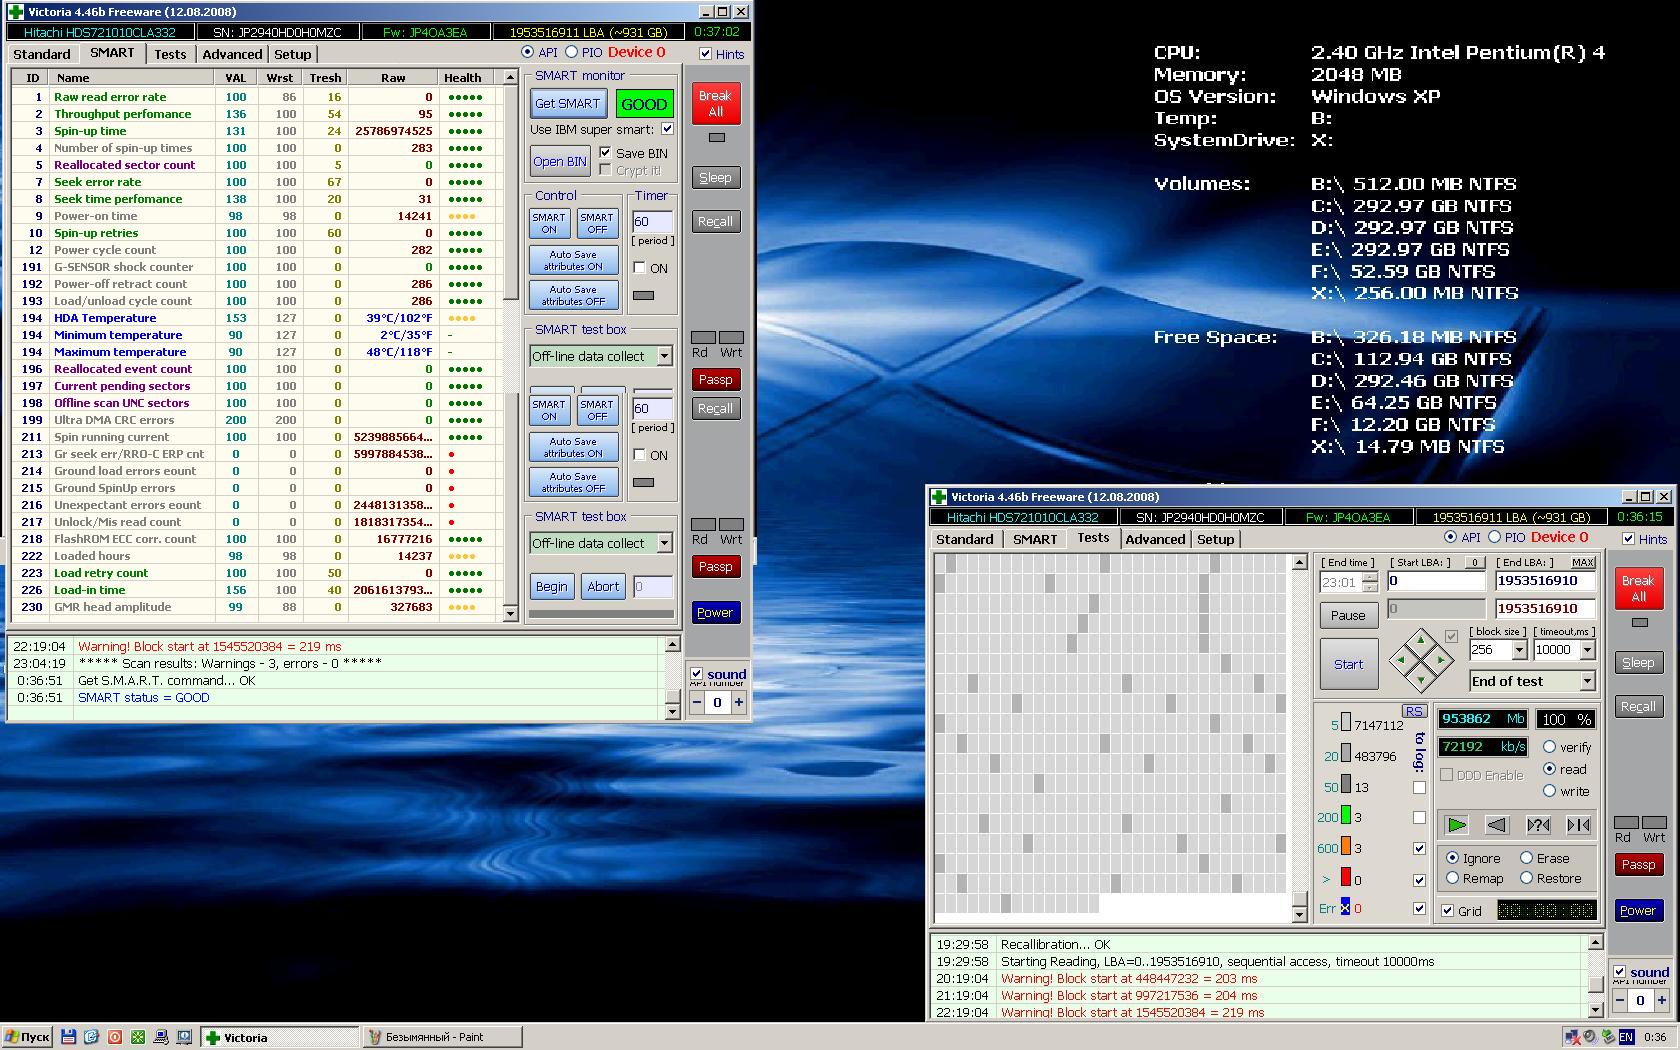Click scan grid scrollbar up arrow
The height and width of the screenshot is (1050, 1680).
[x=1299, y=562]
